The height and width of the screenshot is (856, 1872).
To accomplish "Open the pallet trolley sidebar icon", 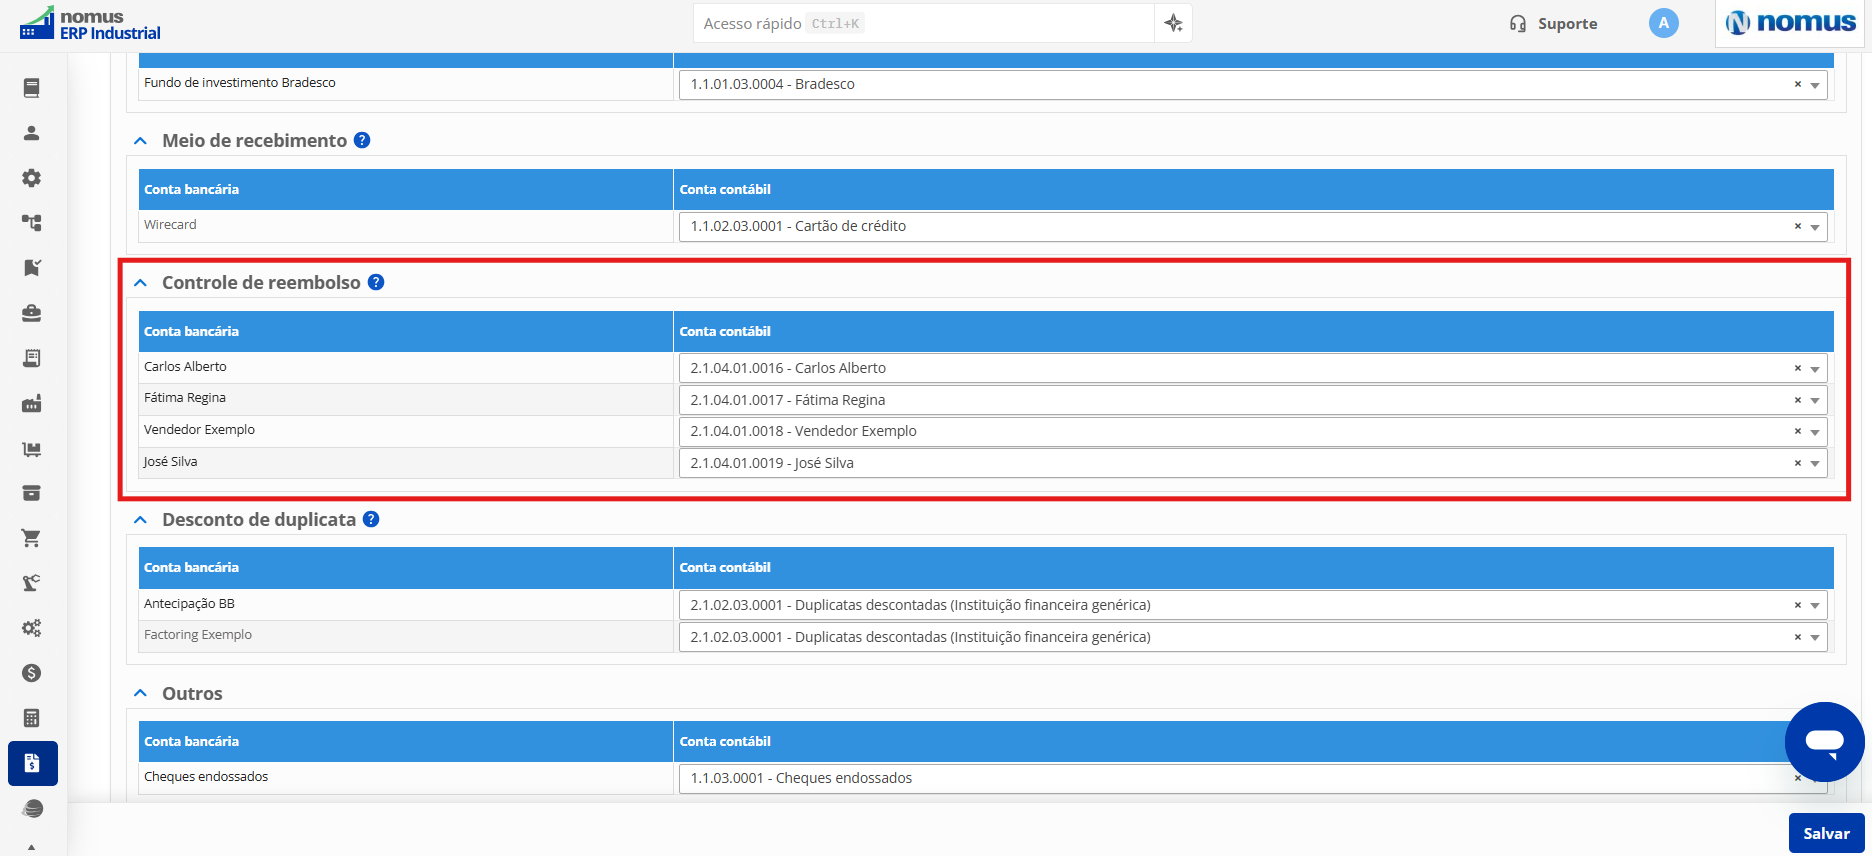I will [x=32, y=448].
